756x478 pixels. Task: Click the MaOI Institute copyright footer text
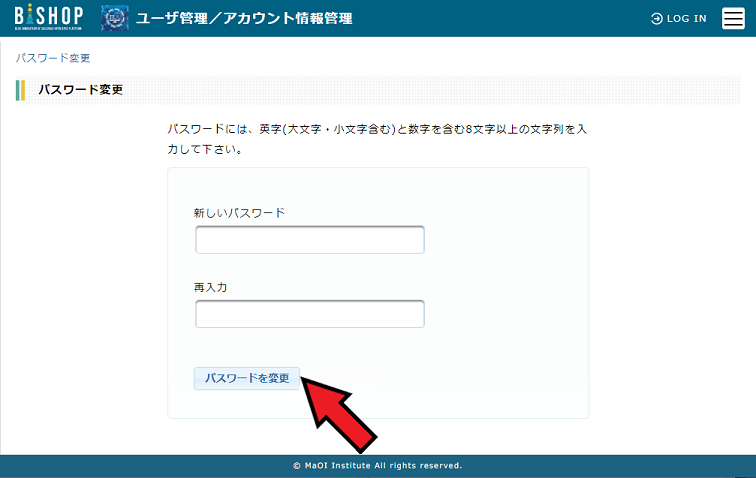pos(378,465)
